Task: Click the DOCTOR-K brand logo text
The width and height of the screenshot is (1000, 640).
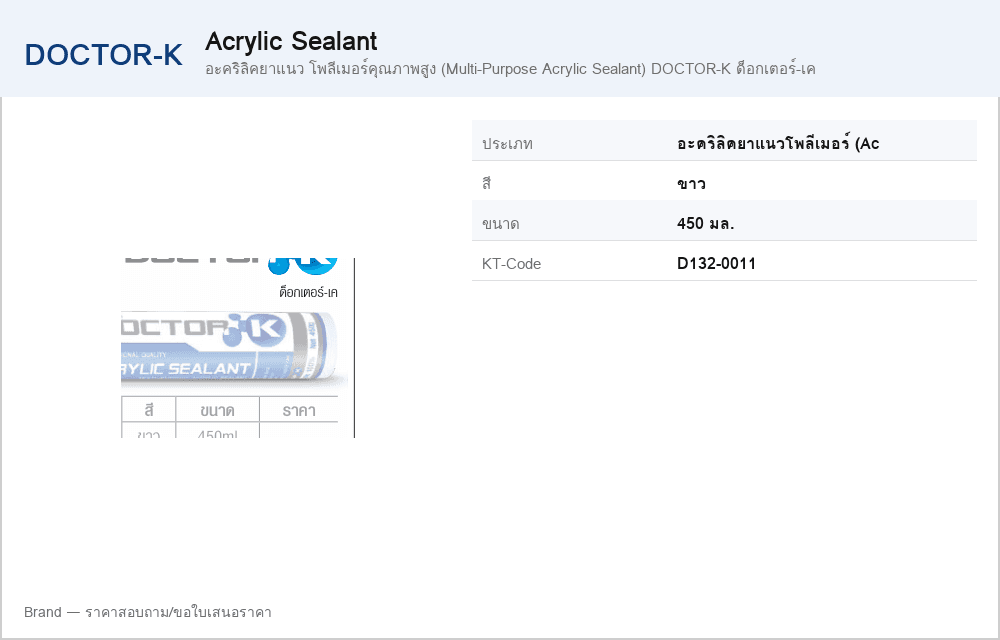Action: [x=103, y=55]
